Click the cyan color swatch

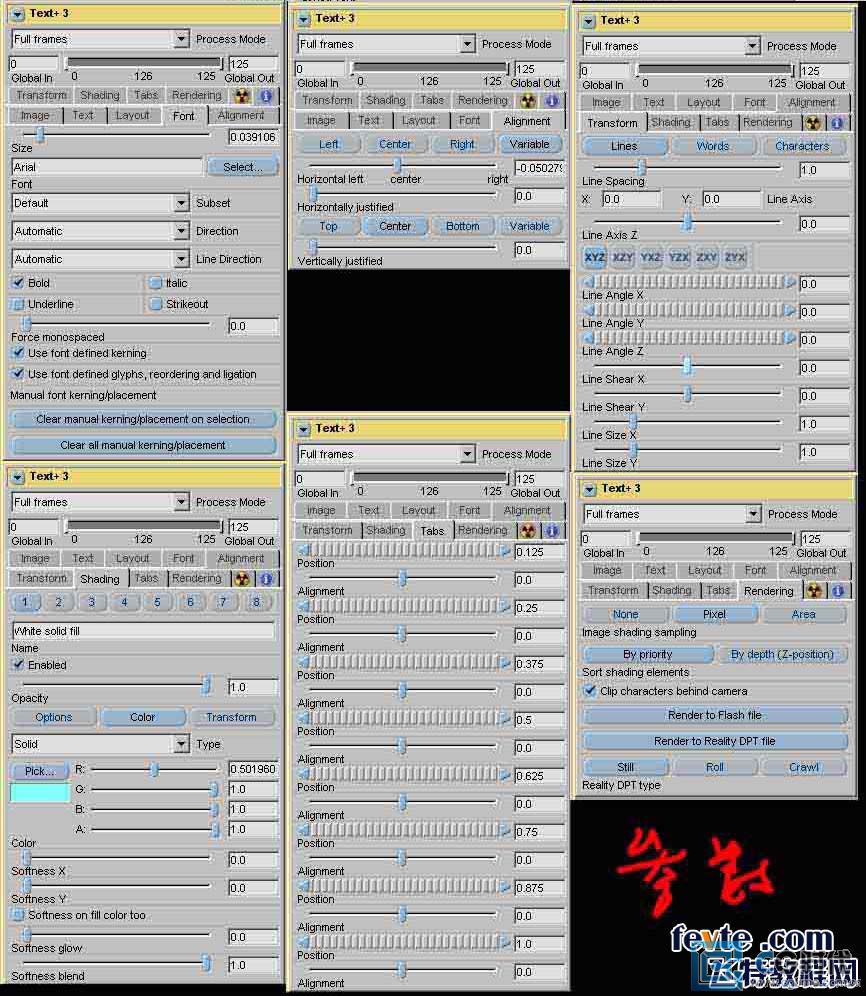(39, 792)
